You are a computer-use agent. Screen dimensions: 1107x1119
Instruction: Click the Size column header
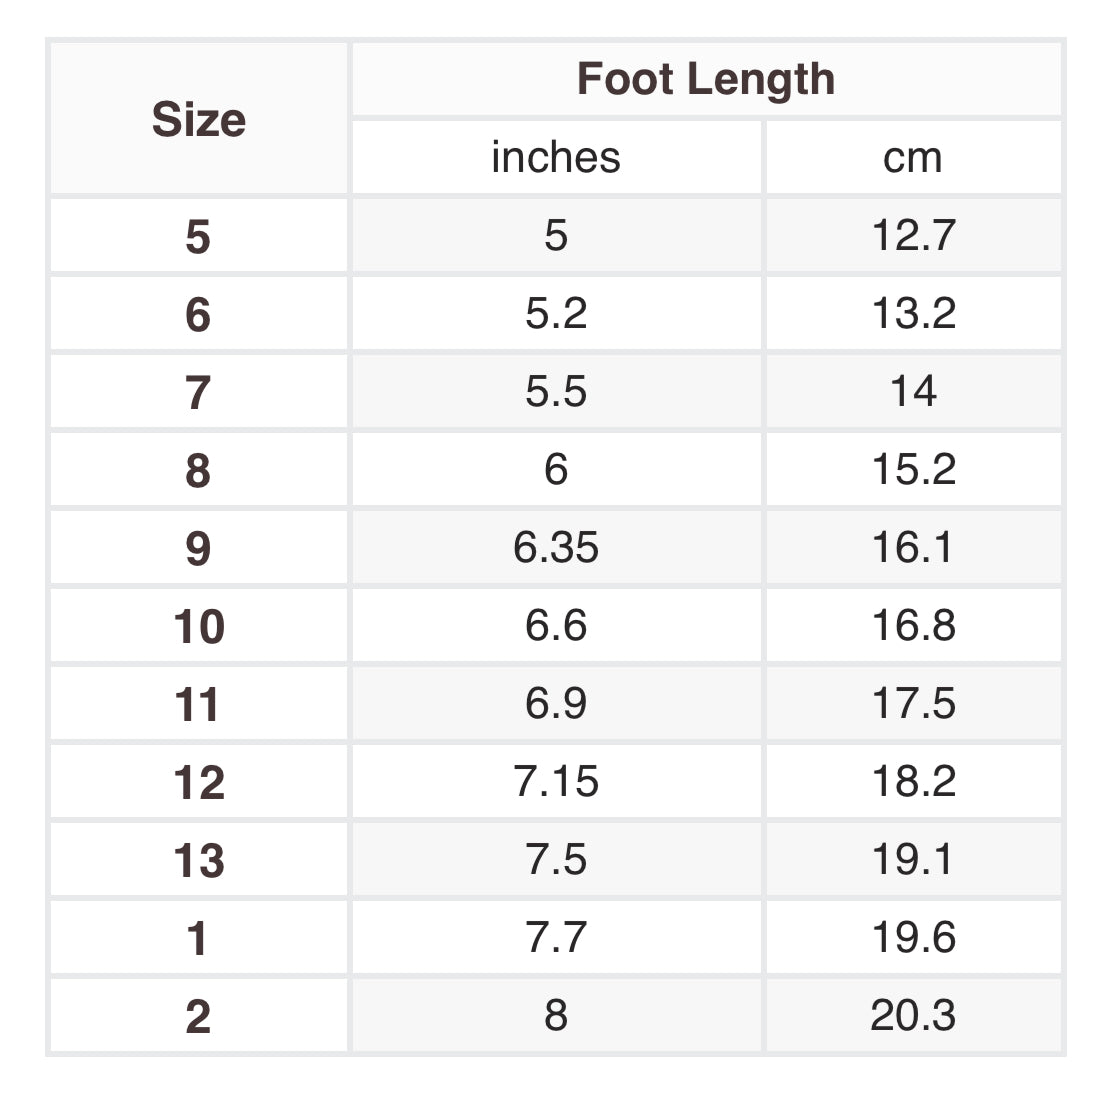[199, 120]
